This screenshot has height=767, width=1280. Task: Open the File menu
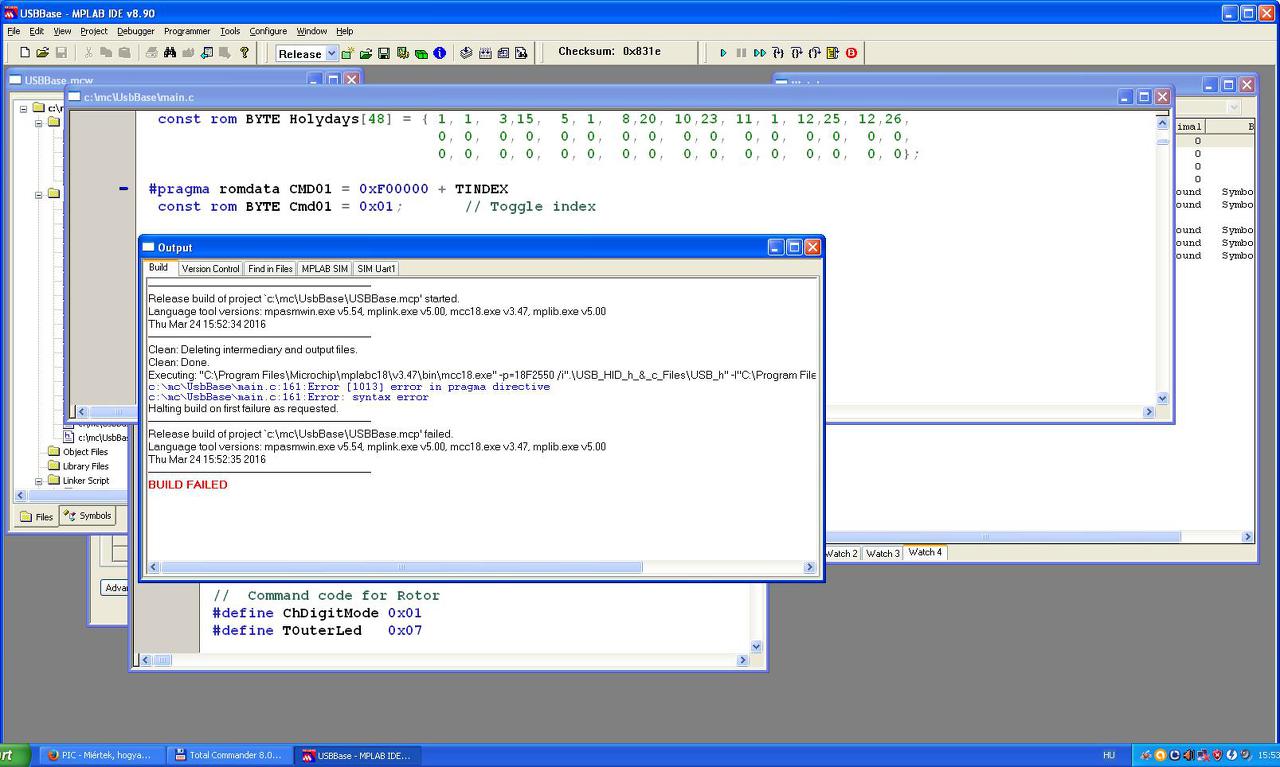[14, 31]
